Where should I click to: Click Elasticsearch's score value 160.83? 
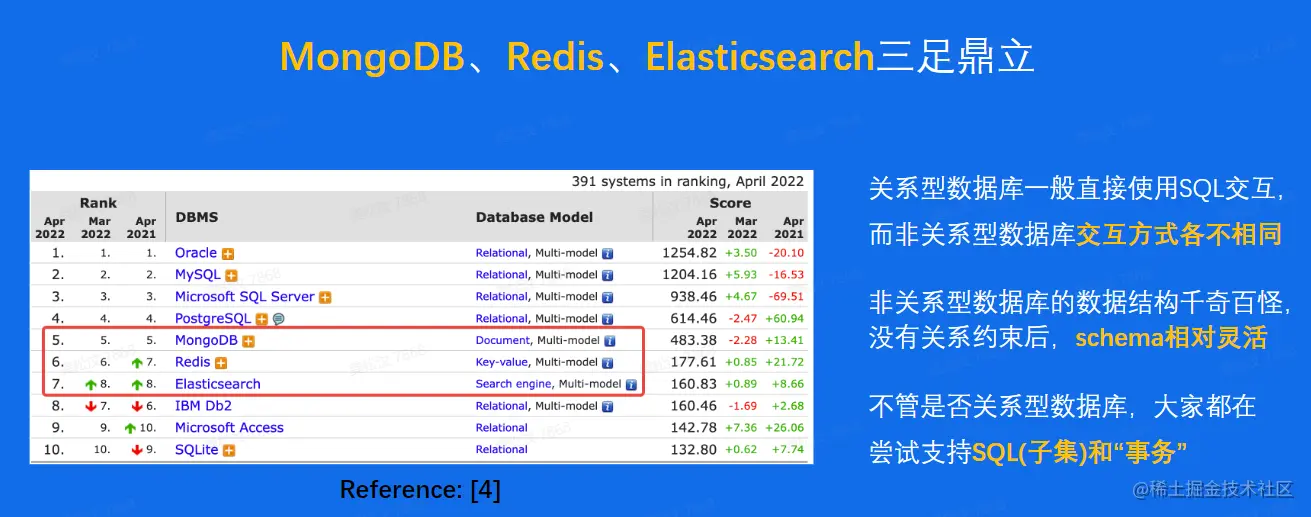[693, 385]
